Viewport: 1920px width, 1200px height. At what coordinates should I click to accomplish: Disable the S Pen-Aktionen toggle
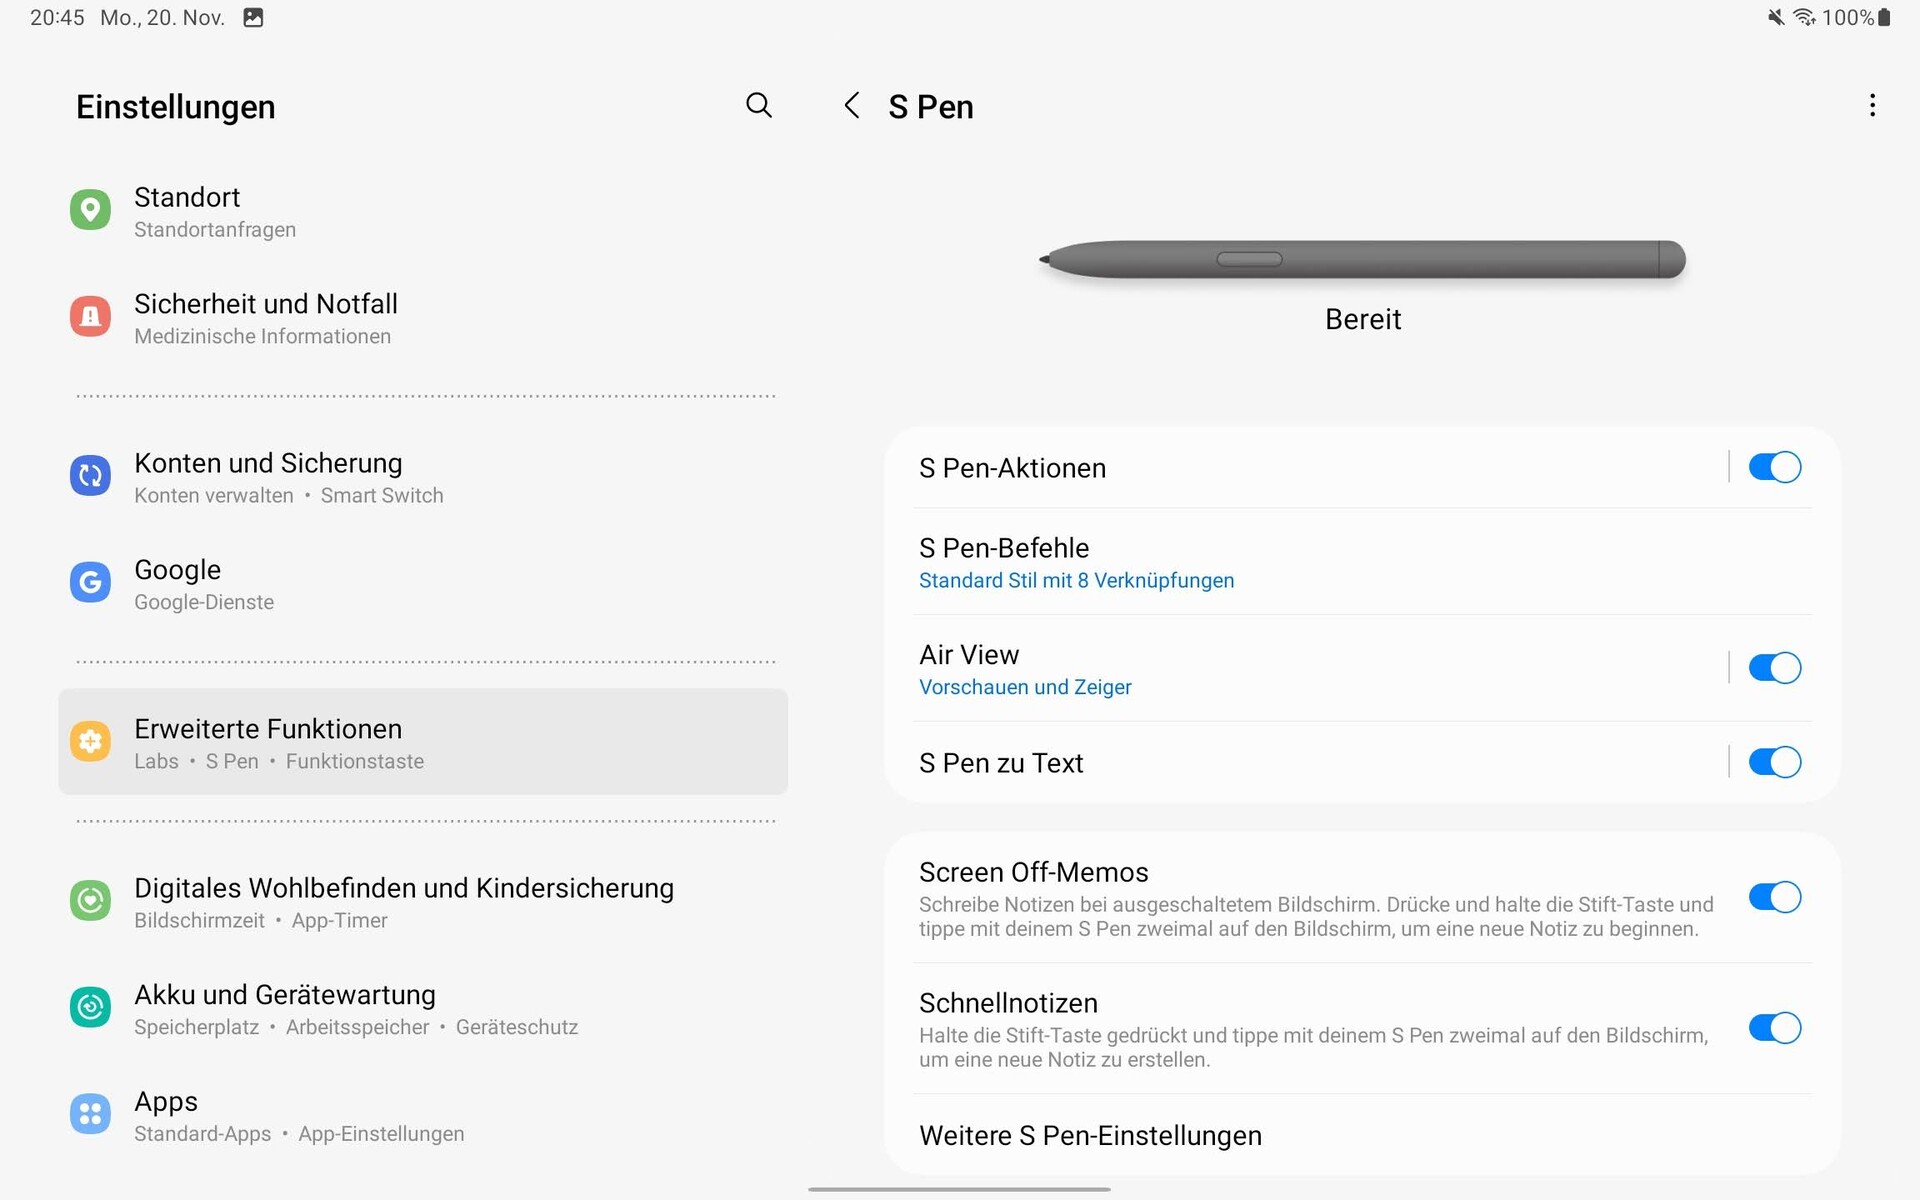(1774, 467)
